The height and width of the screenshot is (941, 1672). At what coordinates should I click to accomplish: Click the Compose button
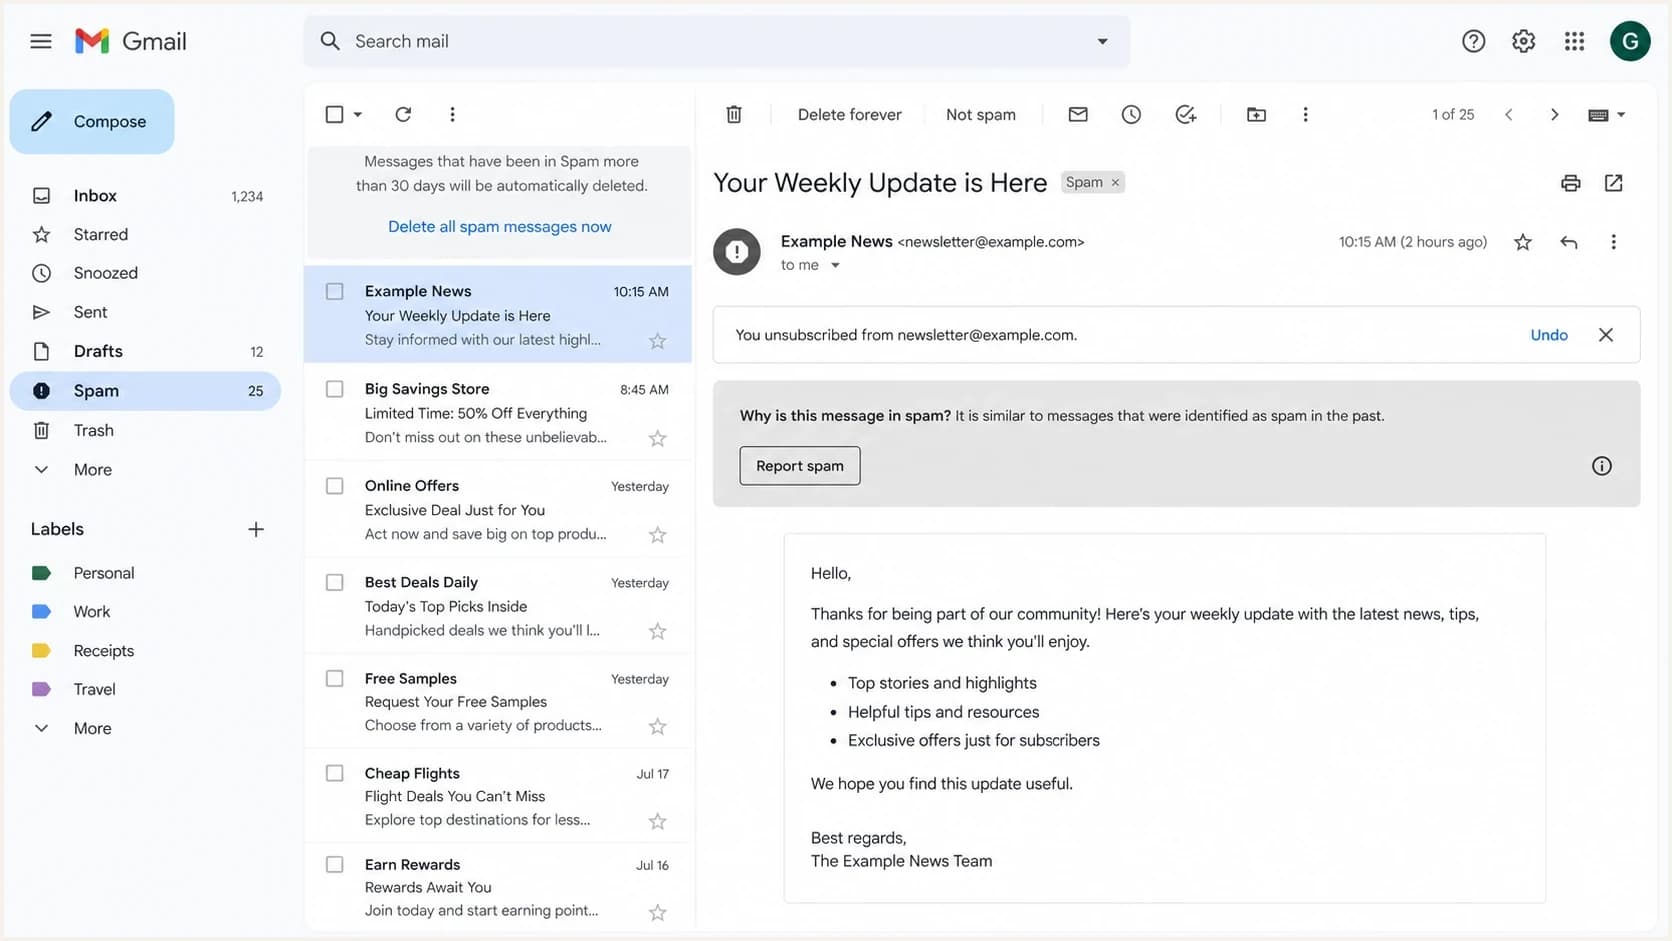pyautogui.click(x=92, y=122)
